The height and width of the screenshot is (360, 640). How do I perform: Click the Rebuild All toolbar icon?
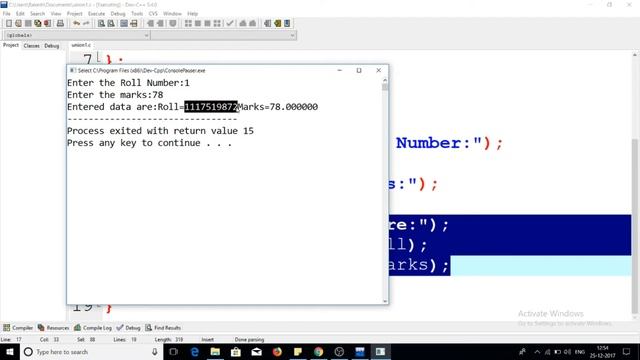[217, 24]
